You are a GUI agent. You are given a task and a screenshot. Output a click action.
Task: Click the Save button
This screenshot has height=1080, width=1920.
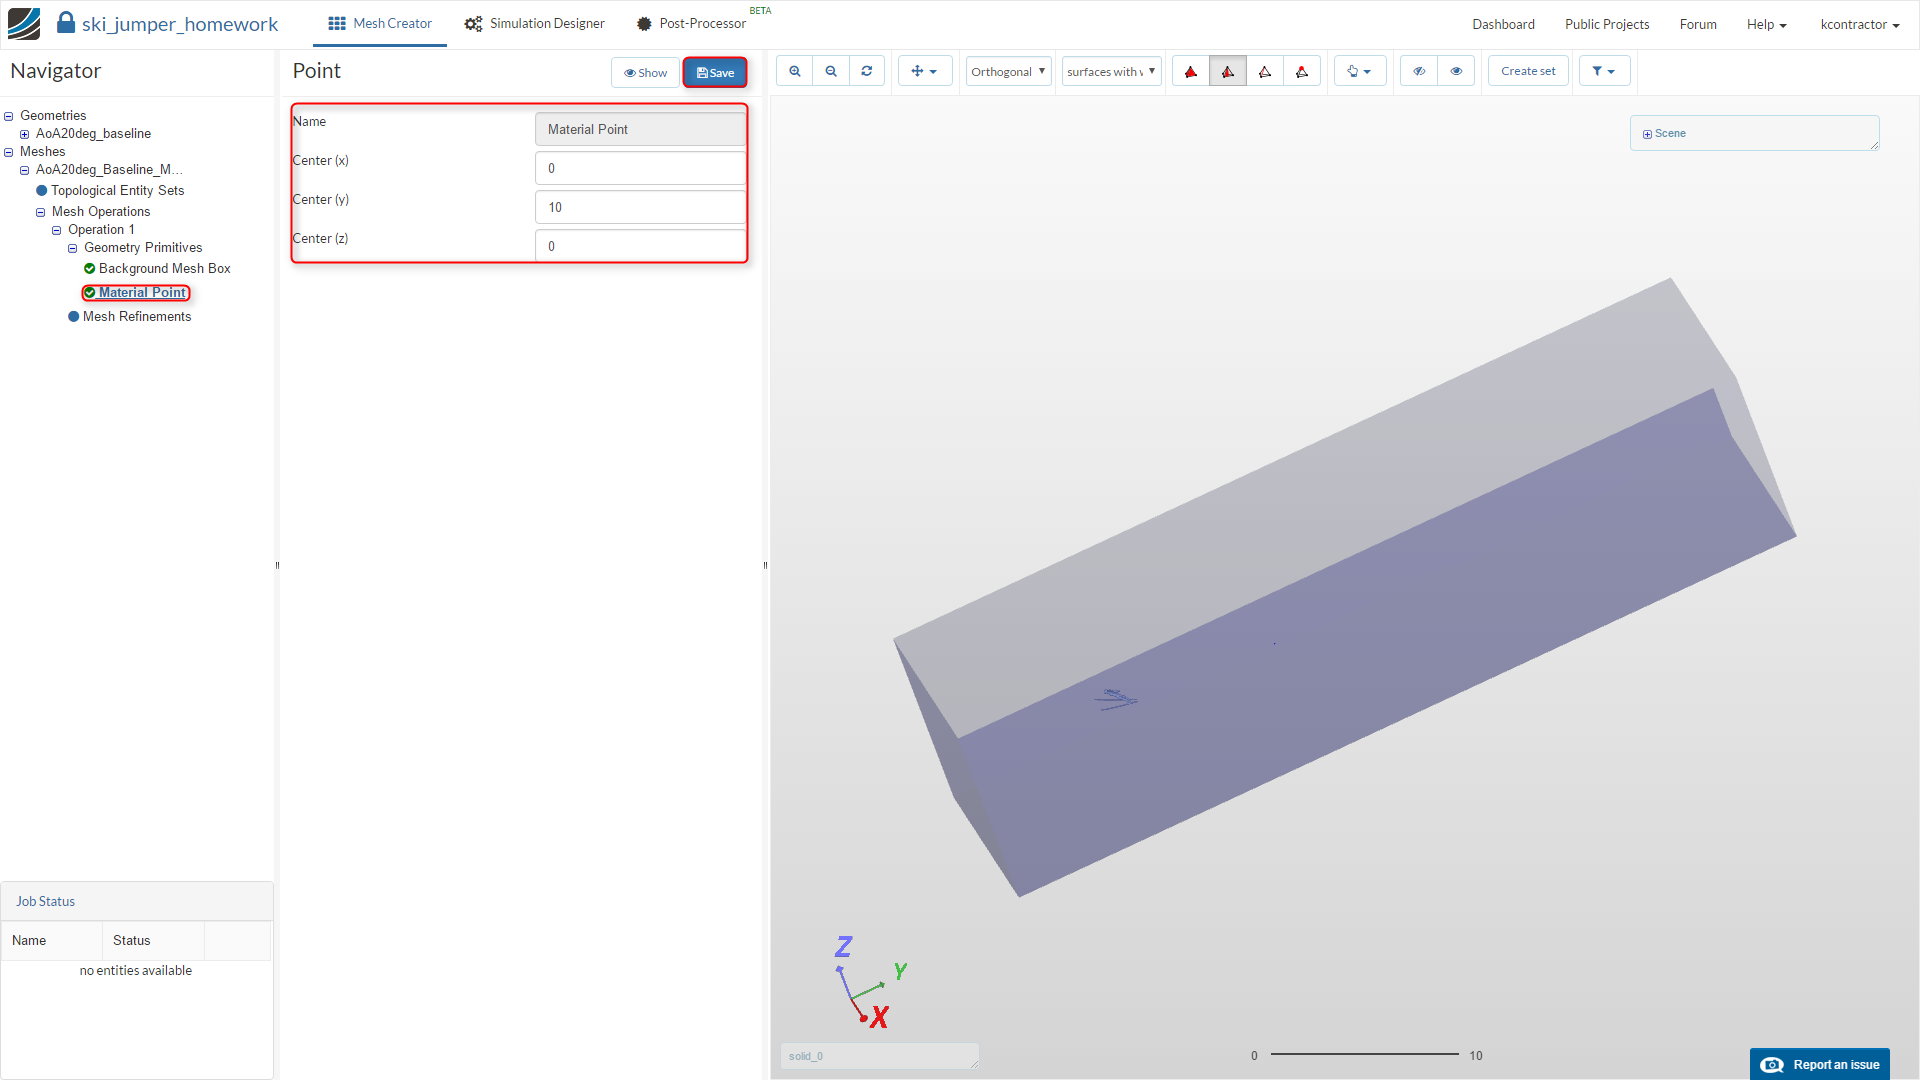click(x=715, y=72)
